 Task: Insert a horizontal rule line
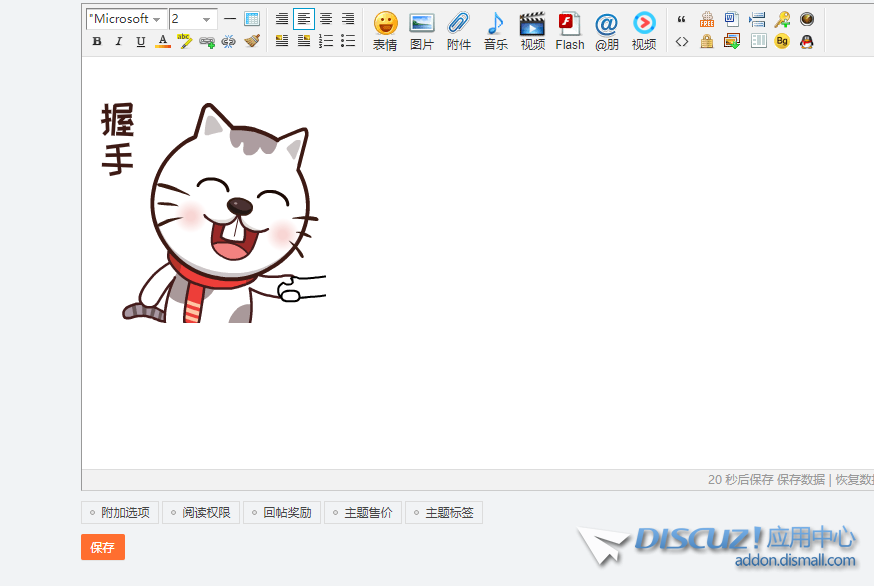click(x=230, y=19)
